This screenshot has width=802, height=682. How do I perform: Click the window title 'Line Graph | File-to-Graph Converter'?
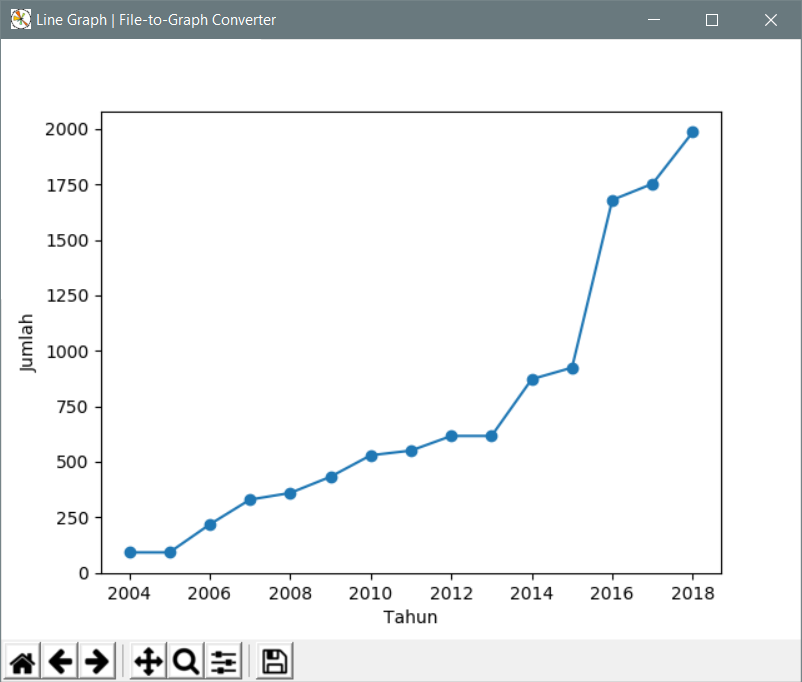tap(156, 20)
